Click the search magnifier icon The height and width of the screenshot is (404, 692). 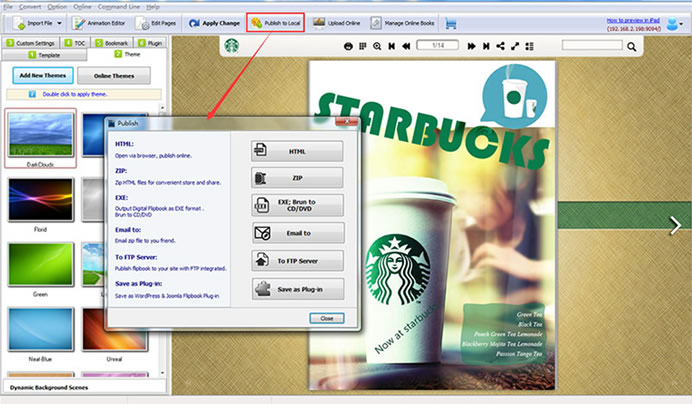[632, 46]
